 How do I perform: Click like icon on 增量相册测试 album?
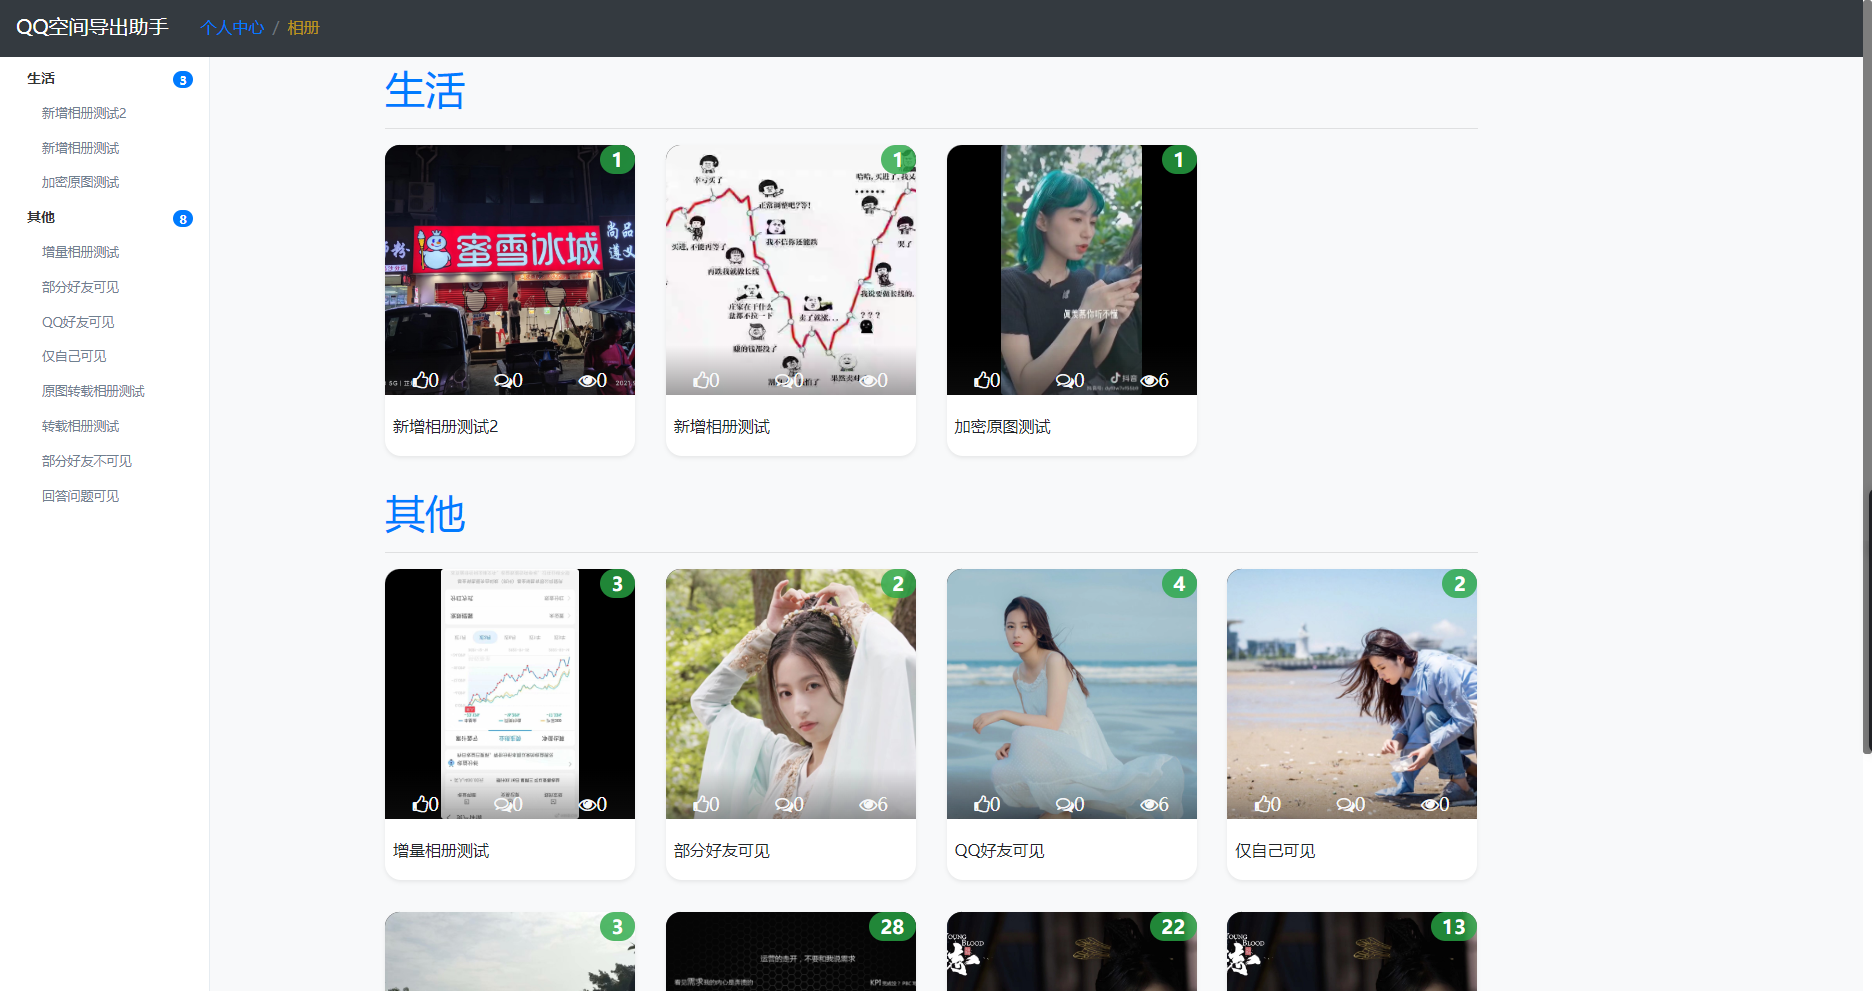[421, 804]
